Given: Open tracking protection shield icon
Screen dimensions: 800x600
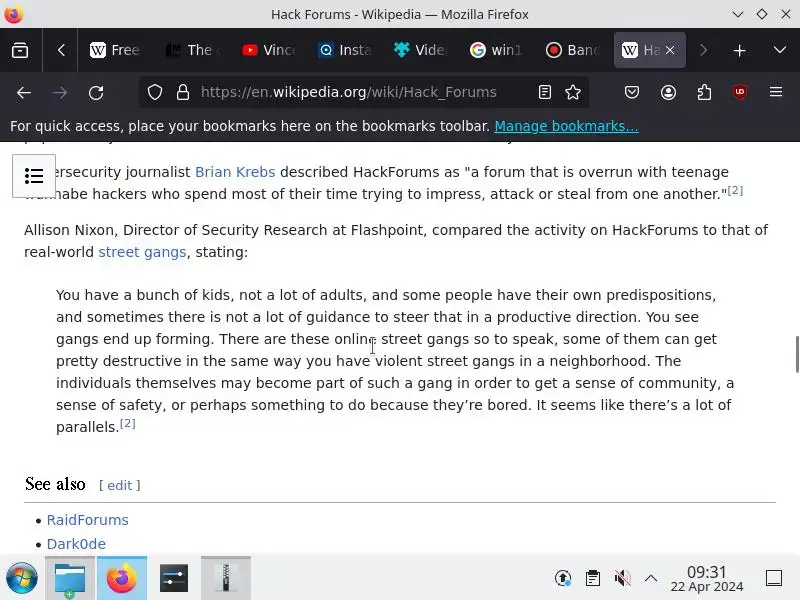Looking at the screenshot, I should tap(155, 92).
